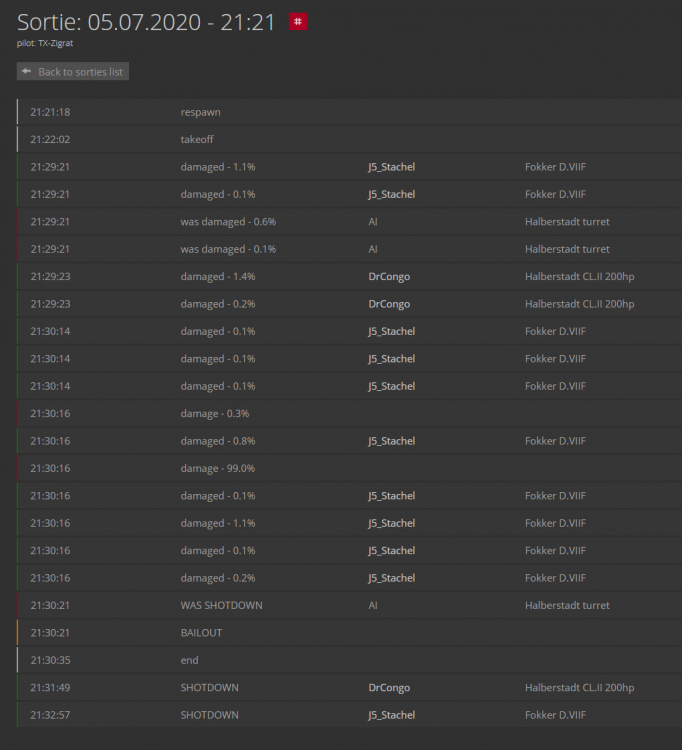Screen dimensions: 682x750
Task: Open DrCongo in the damaged 1.4% row
Action: tap(389, 276)
